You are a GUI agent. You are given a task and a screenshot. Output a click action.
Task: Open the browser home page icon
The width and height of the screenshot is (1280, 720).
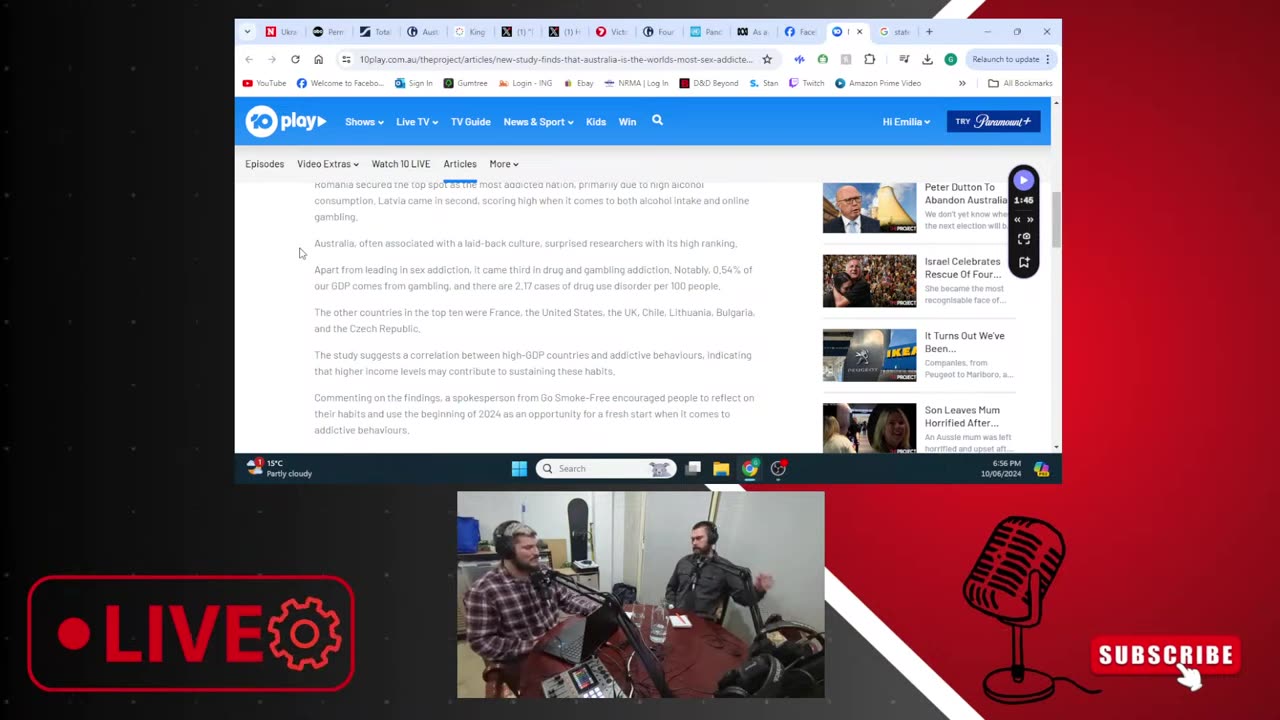tap(318, 59)
